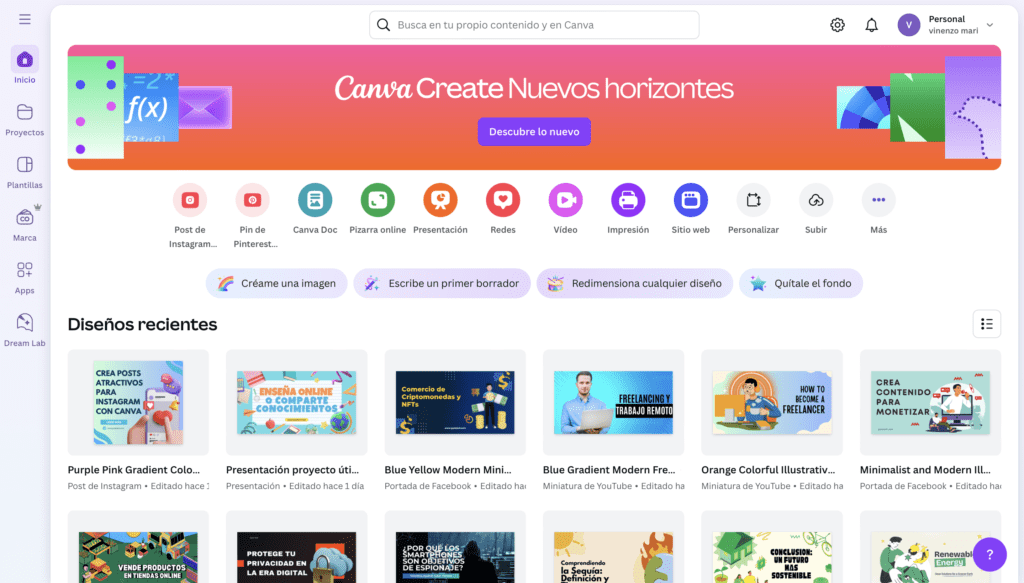Select the Presentación design icon
Image resolution: width=1024 pixels, height=583 pixels.
[440, 200]
